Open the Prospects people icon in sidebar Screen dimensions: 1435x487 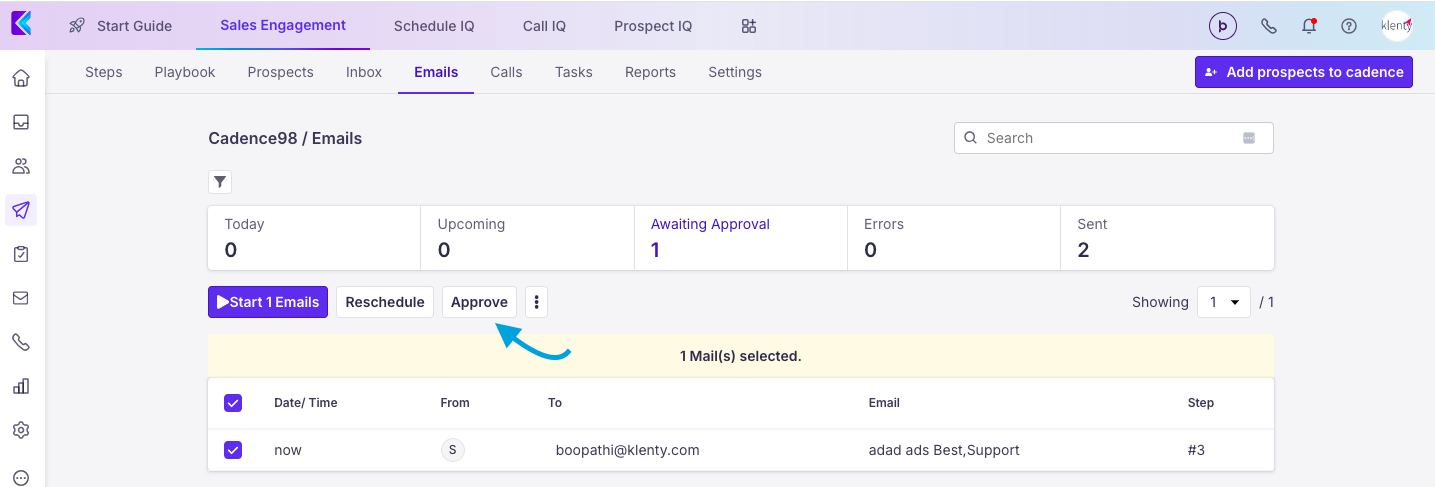click(21, 166)
